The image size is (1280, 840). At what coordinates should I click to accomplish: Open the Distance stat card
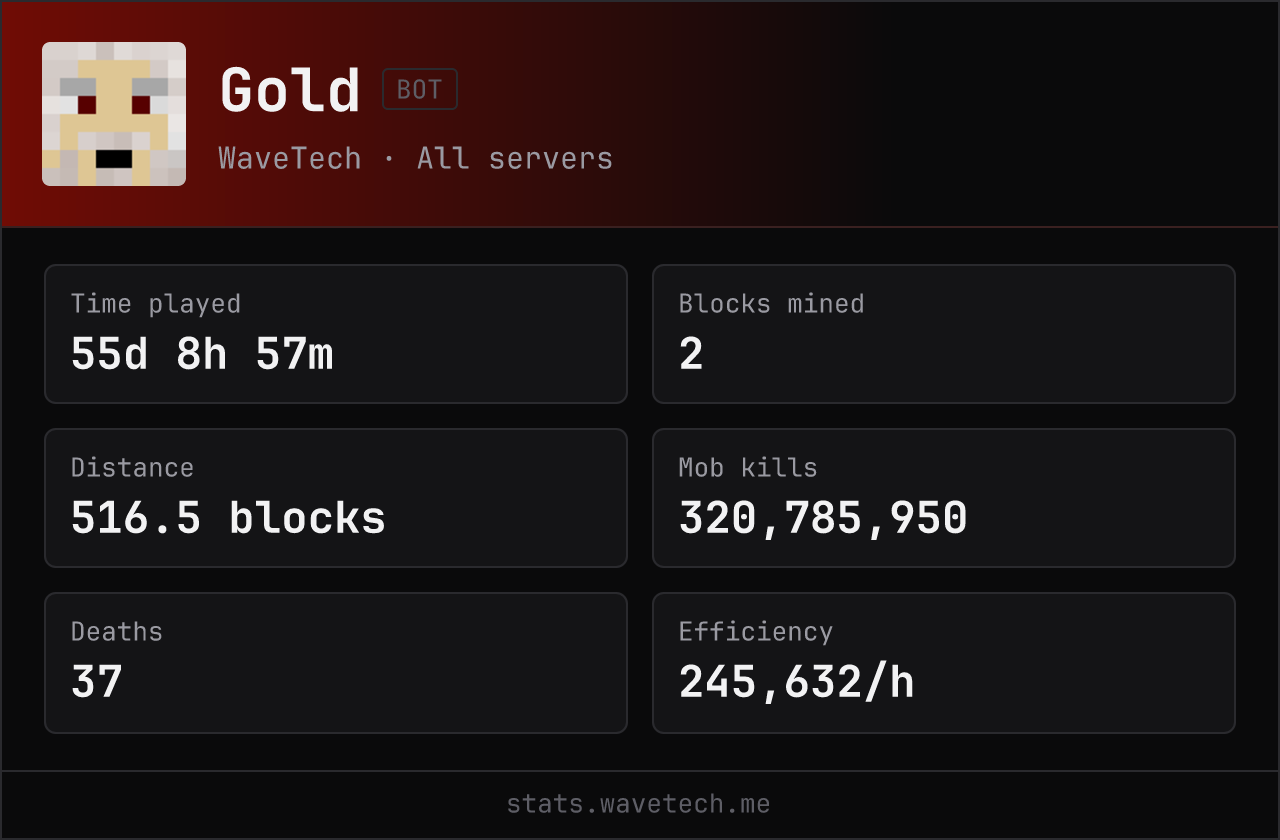[336, 498]
